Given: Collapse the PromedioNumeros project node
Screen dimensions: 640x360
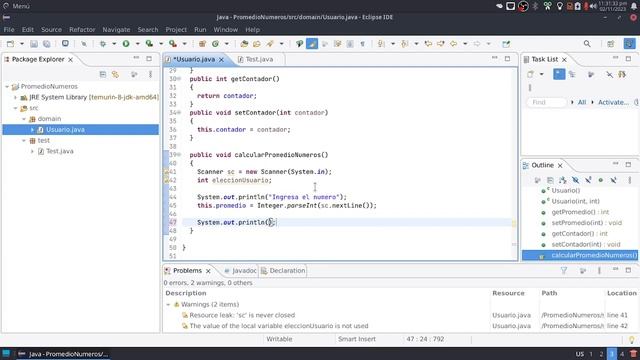Looking at the screenshot, I should coord(7,87).
